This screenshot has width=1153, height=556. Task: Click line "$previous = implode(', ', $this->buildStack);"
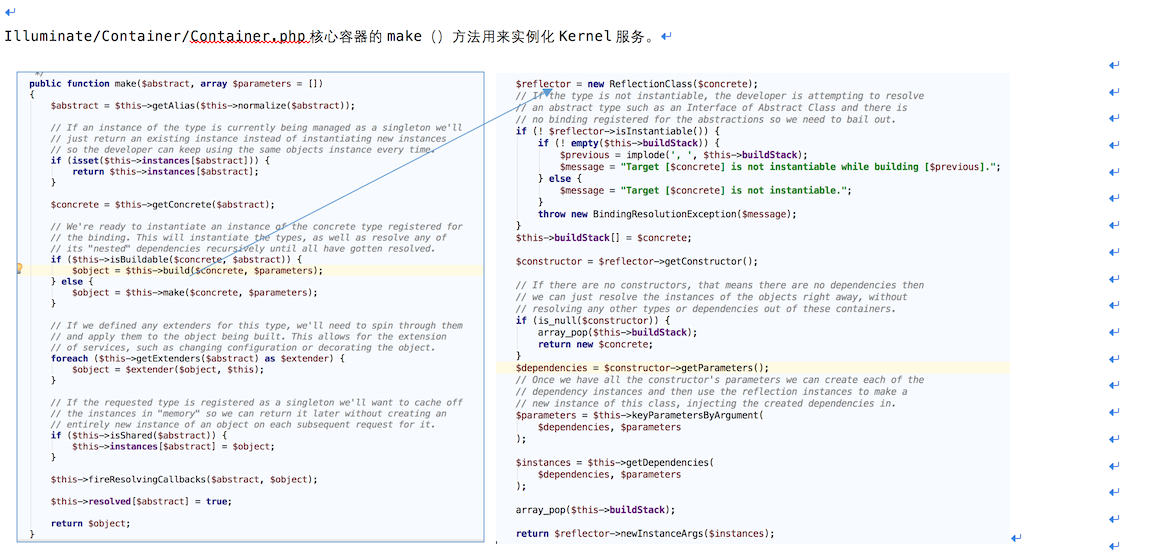point(683,154)
